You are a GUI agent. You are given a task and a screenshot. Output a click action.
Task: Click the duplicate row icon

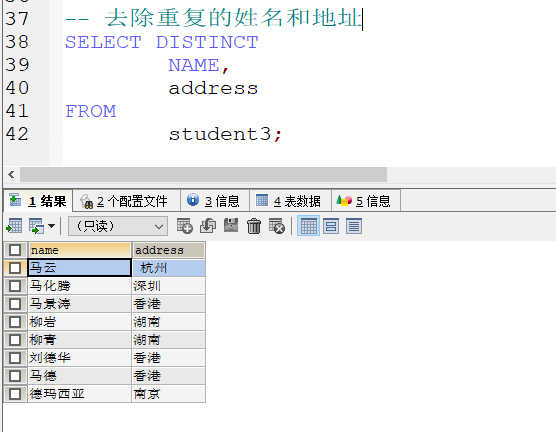pyautogui.click(x=208, y=226)
